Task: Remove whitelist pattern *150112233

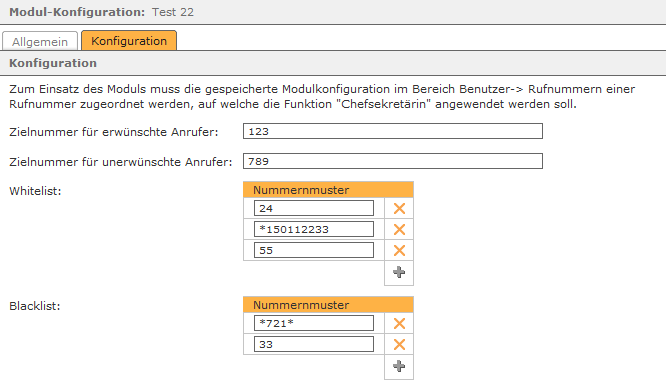Action: coord(399,229)
